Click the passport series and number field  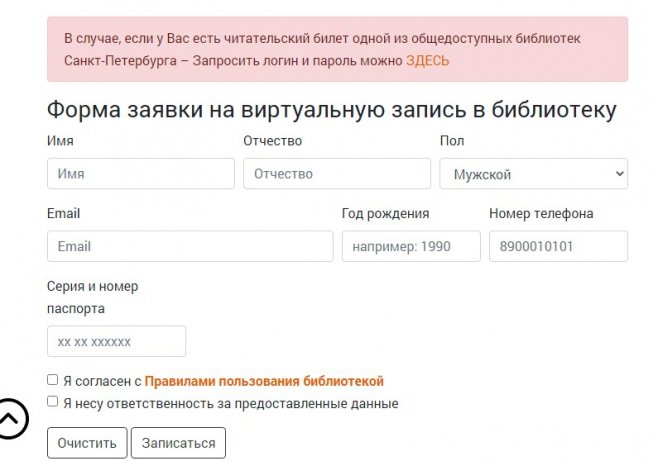(x=116, y=341)
